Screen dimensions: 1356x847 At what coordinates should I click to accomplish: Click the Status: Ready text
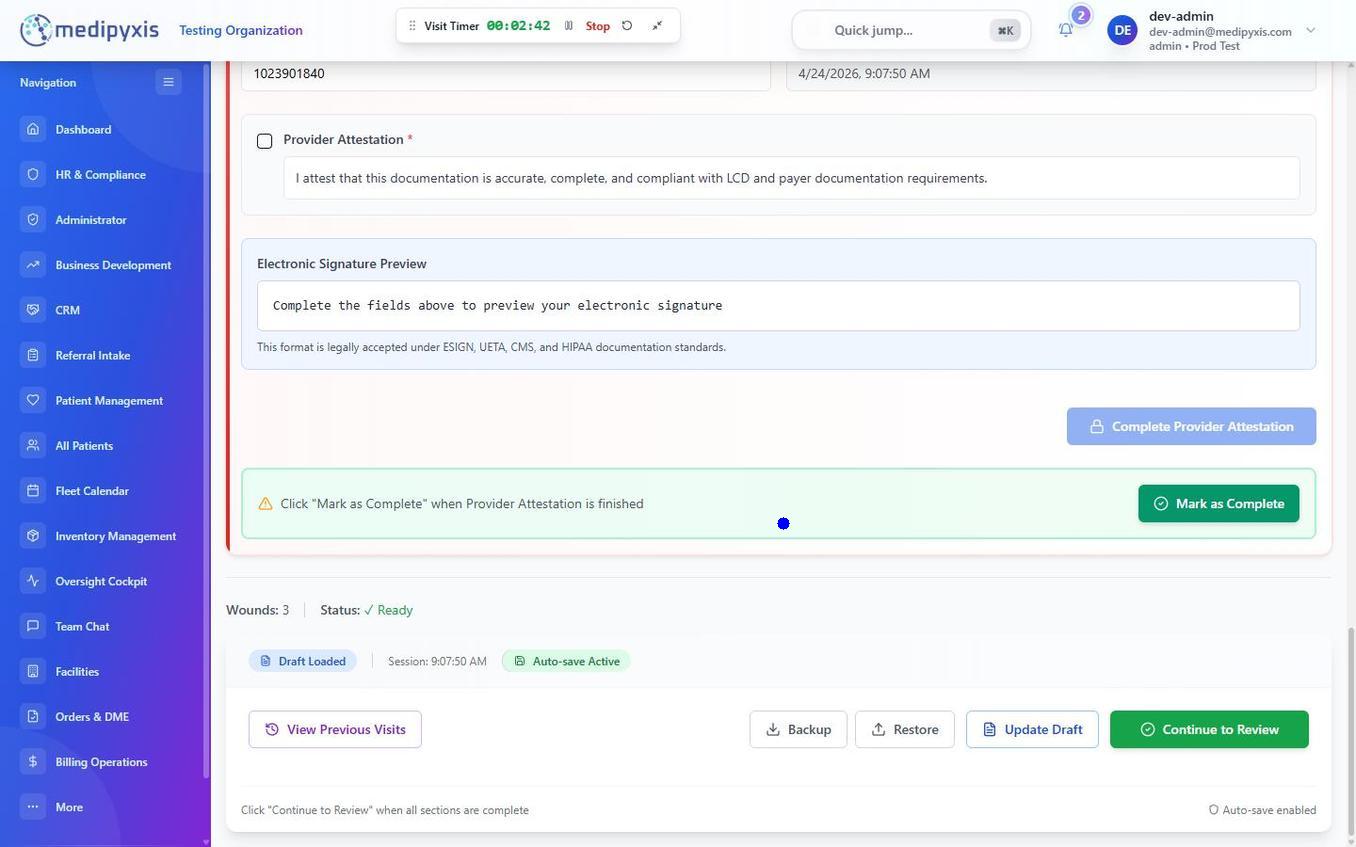(366, 610)
